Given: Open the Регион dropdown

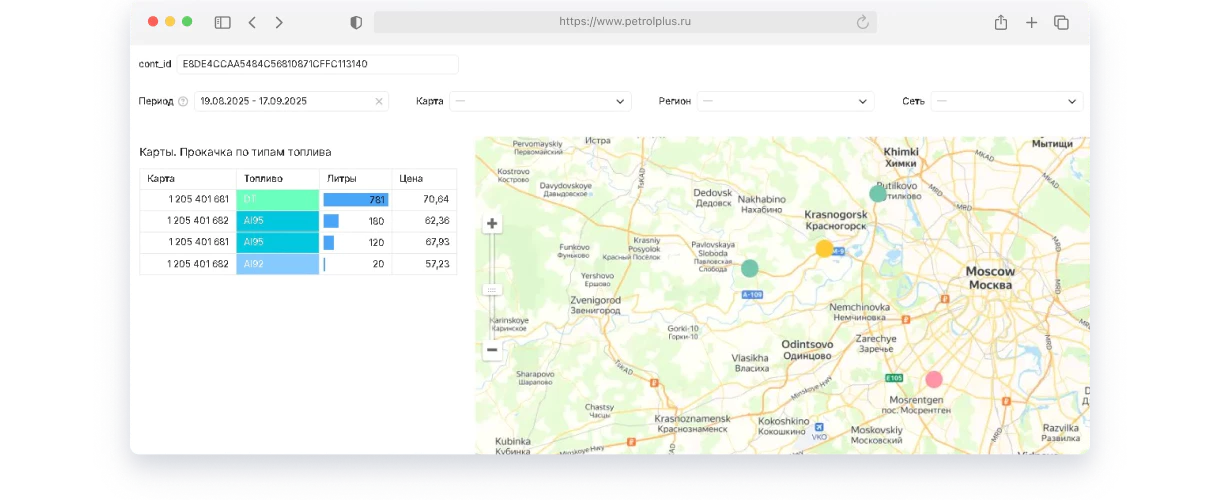Looking at the screenshot, I should (x=785, y=101).
